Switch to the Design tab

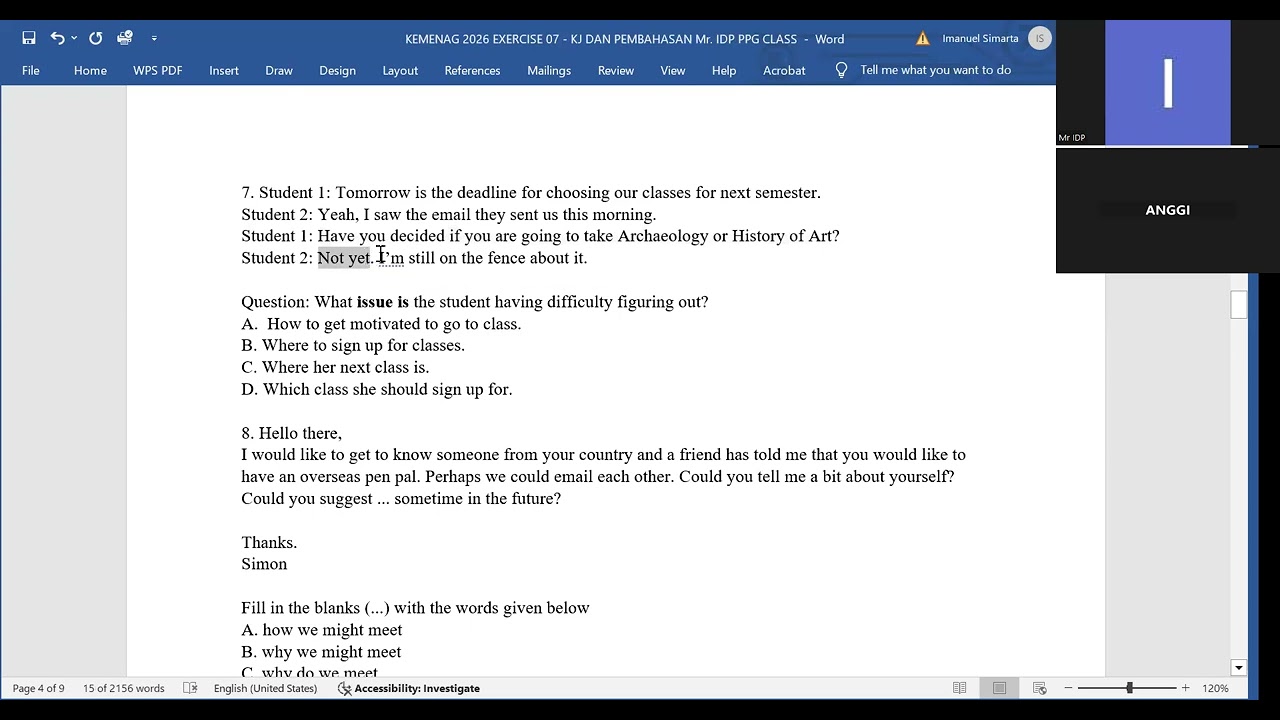click(x=337, y=70)
